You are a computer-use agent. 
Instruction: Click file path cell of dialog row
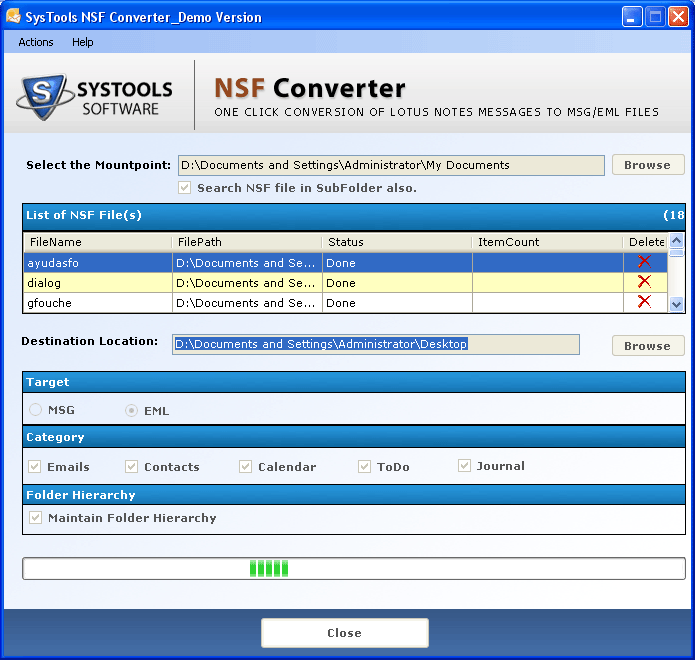point(247,283)
